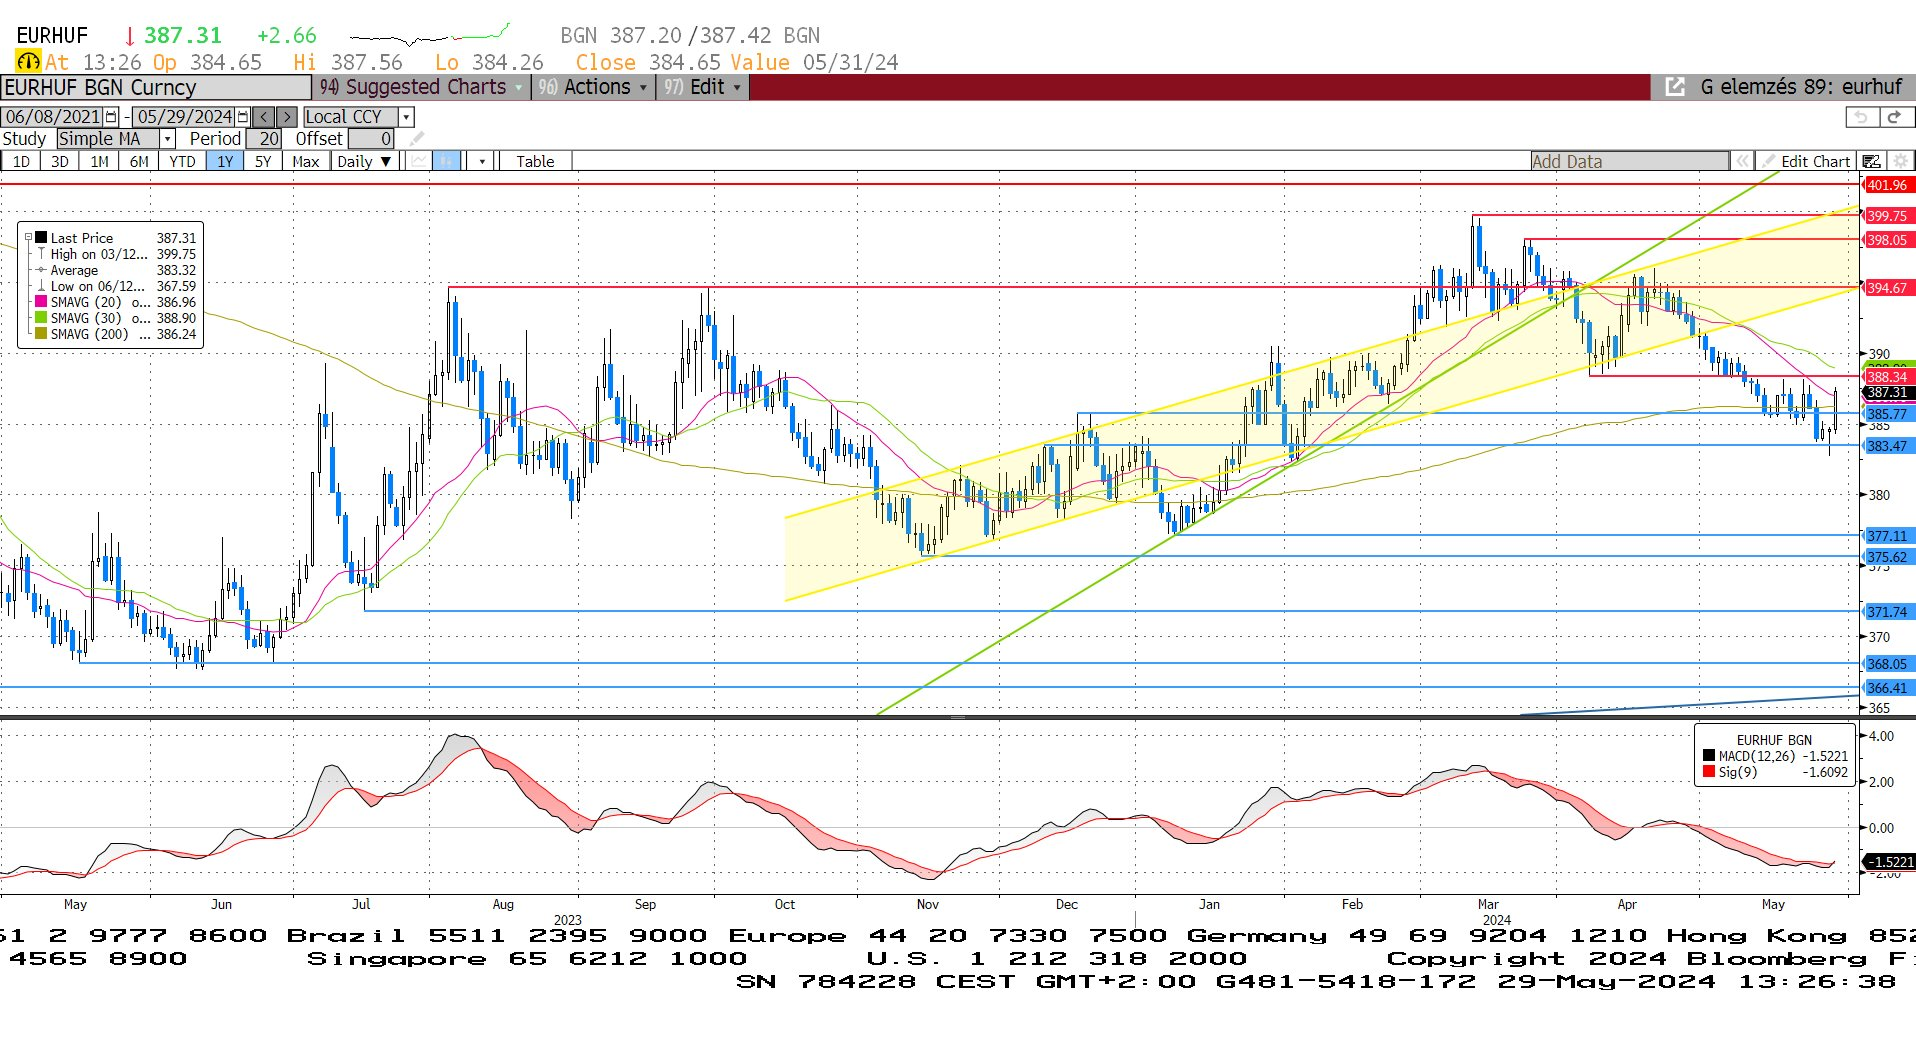Click the Average marker icon in the legend

click(41, 270)
